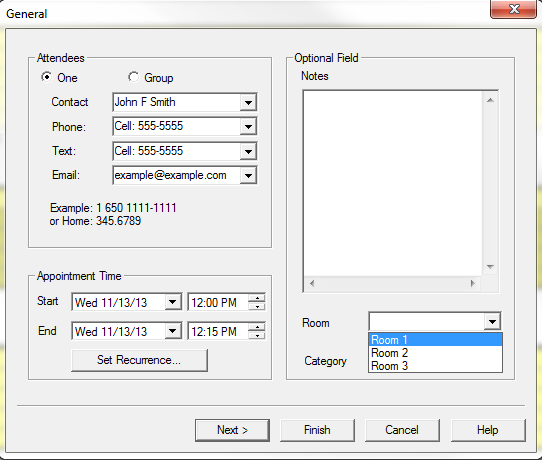Choose Room 1 from the list
Viewport: 542px width, 460px height.
[x=436, y=340]
